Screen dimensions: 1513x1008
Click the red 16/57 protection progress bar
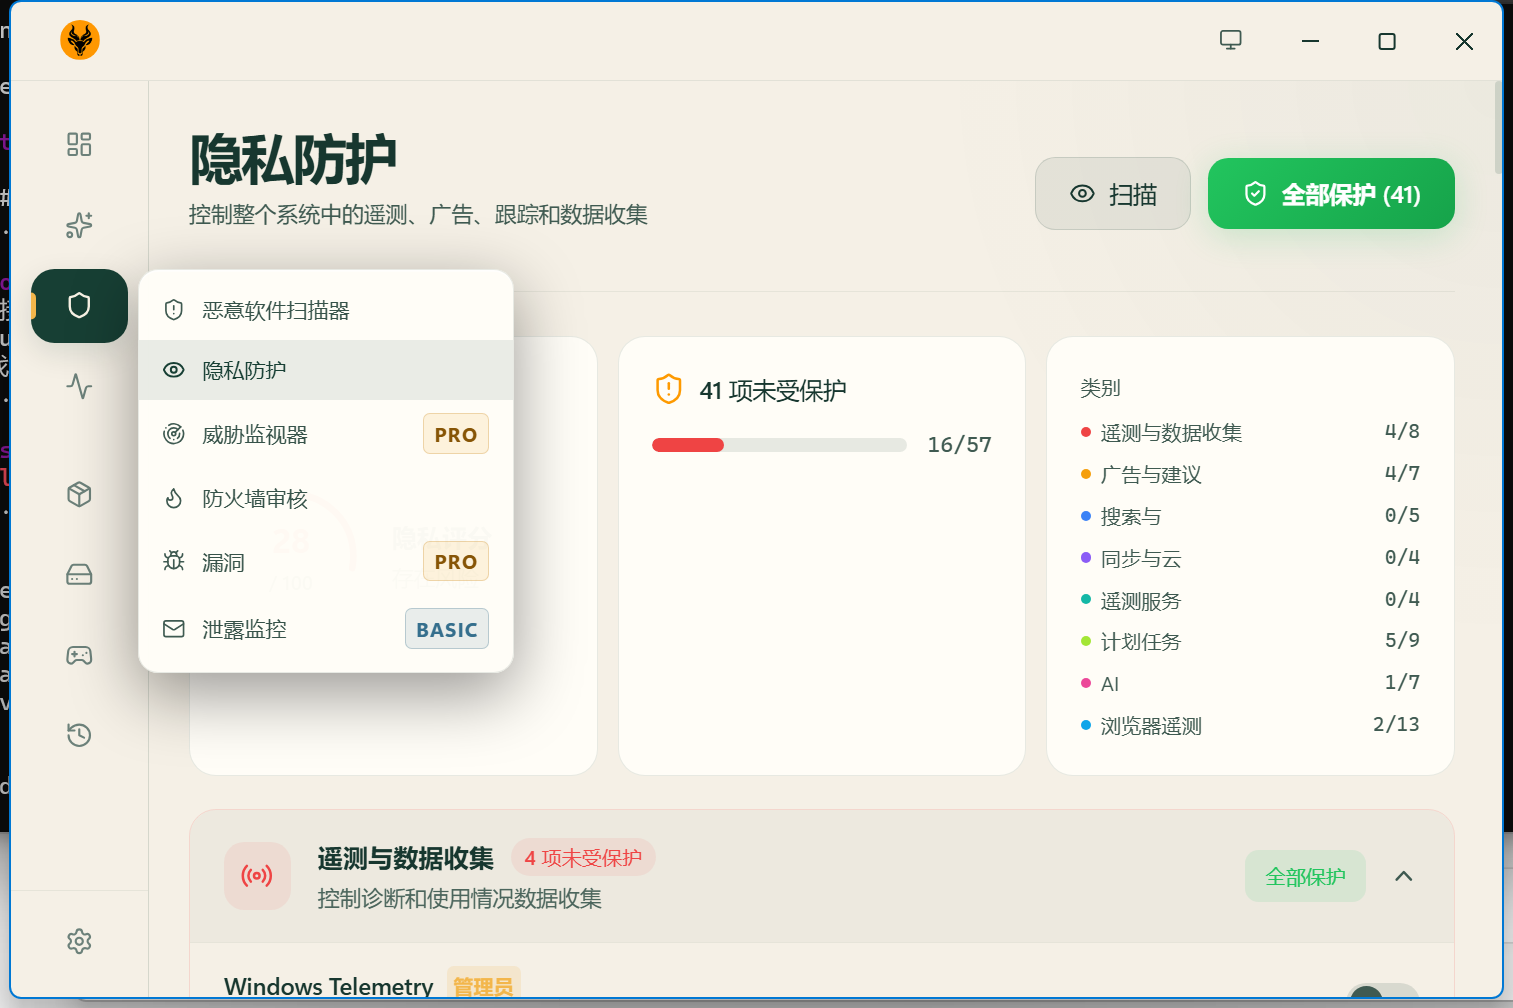point(779,445)
